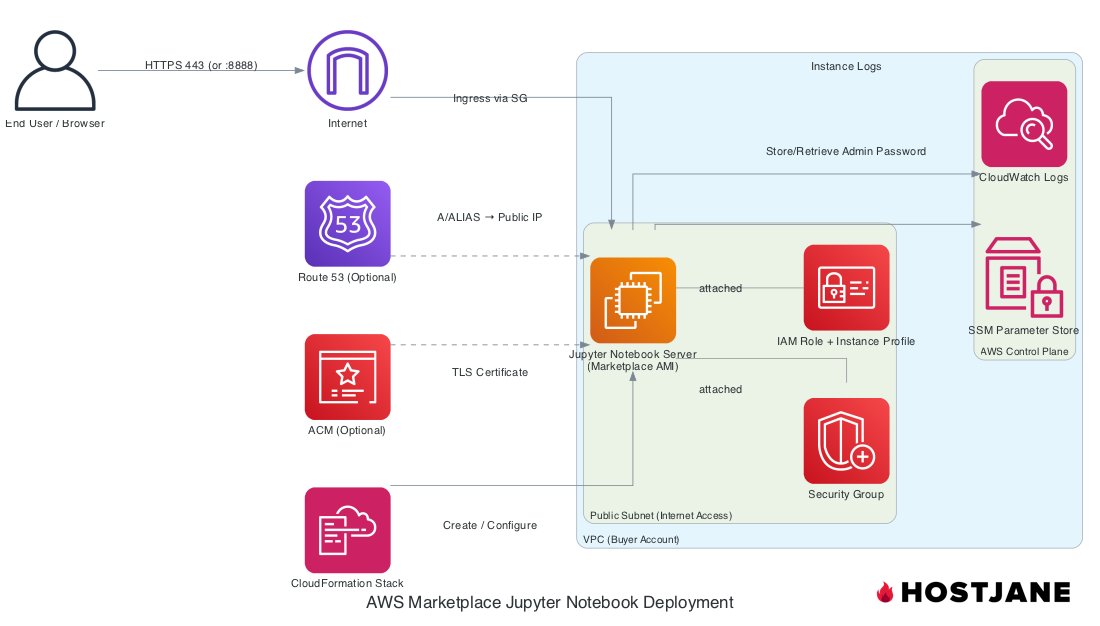Click the 'VPC (Buyer Account)' label
Viewport: 1100px width, 626px height.
pyautogui.click(x=631, y=540)
